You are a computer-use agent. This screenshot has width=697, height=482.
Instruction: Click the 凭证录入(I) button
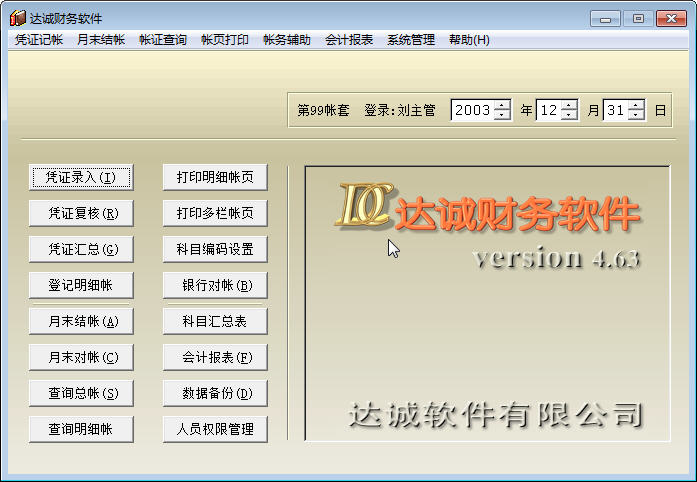[81, 177]
